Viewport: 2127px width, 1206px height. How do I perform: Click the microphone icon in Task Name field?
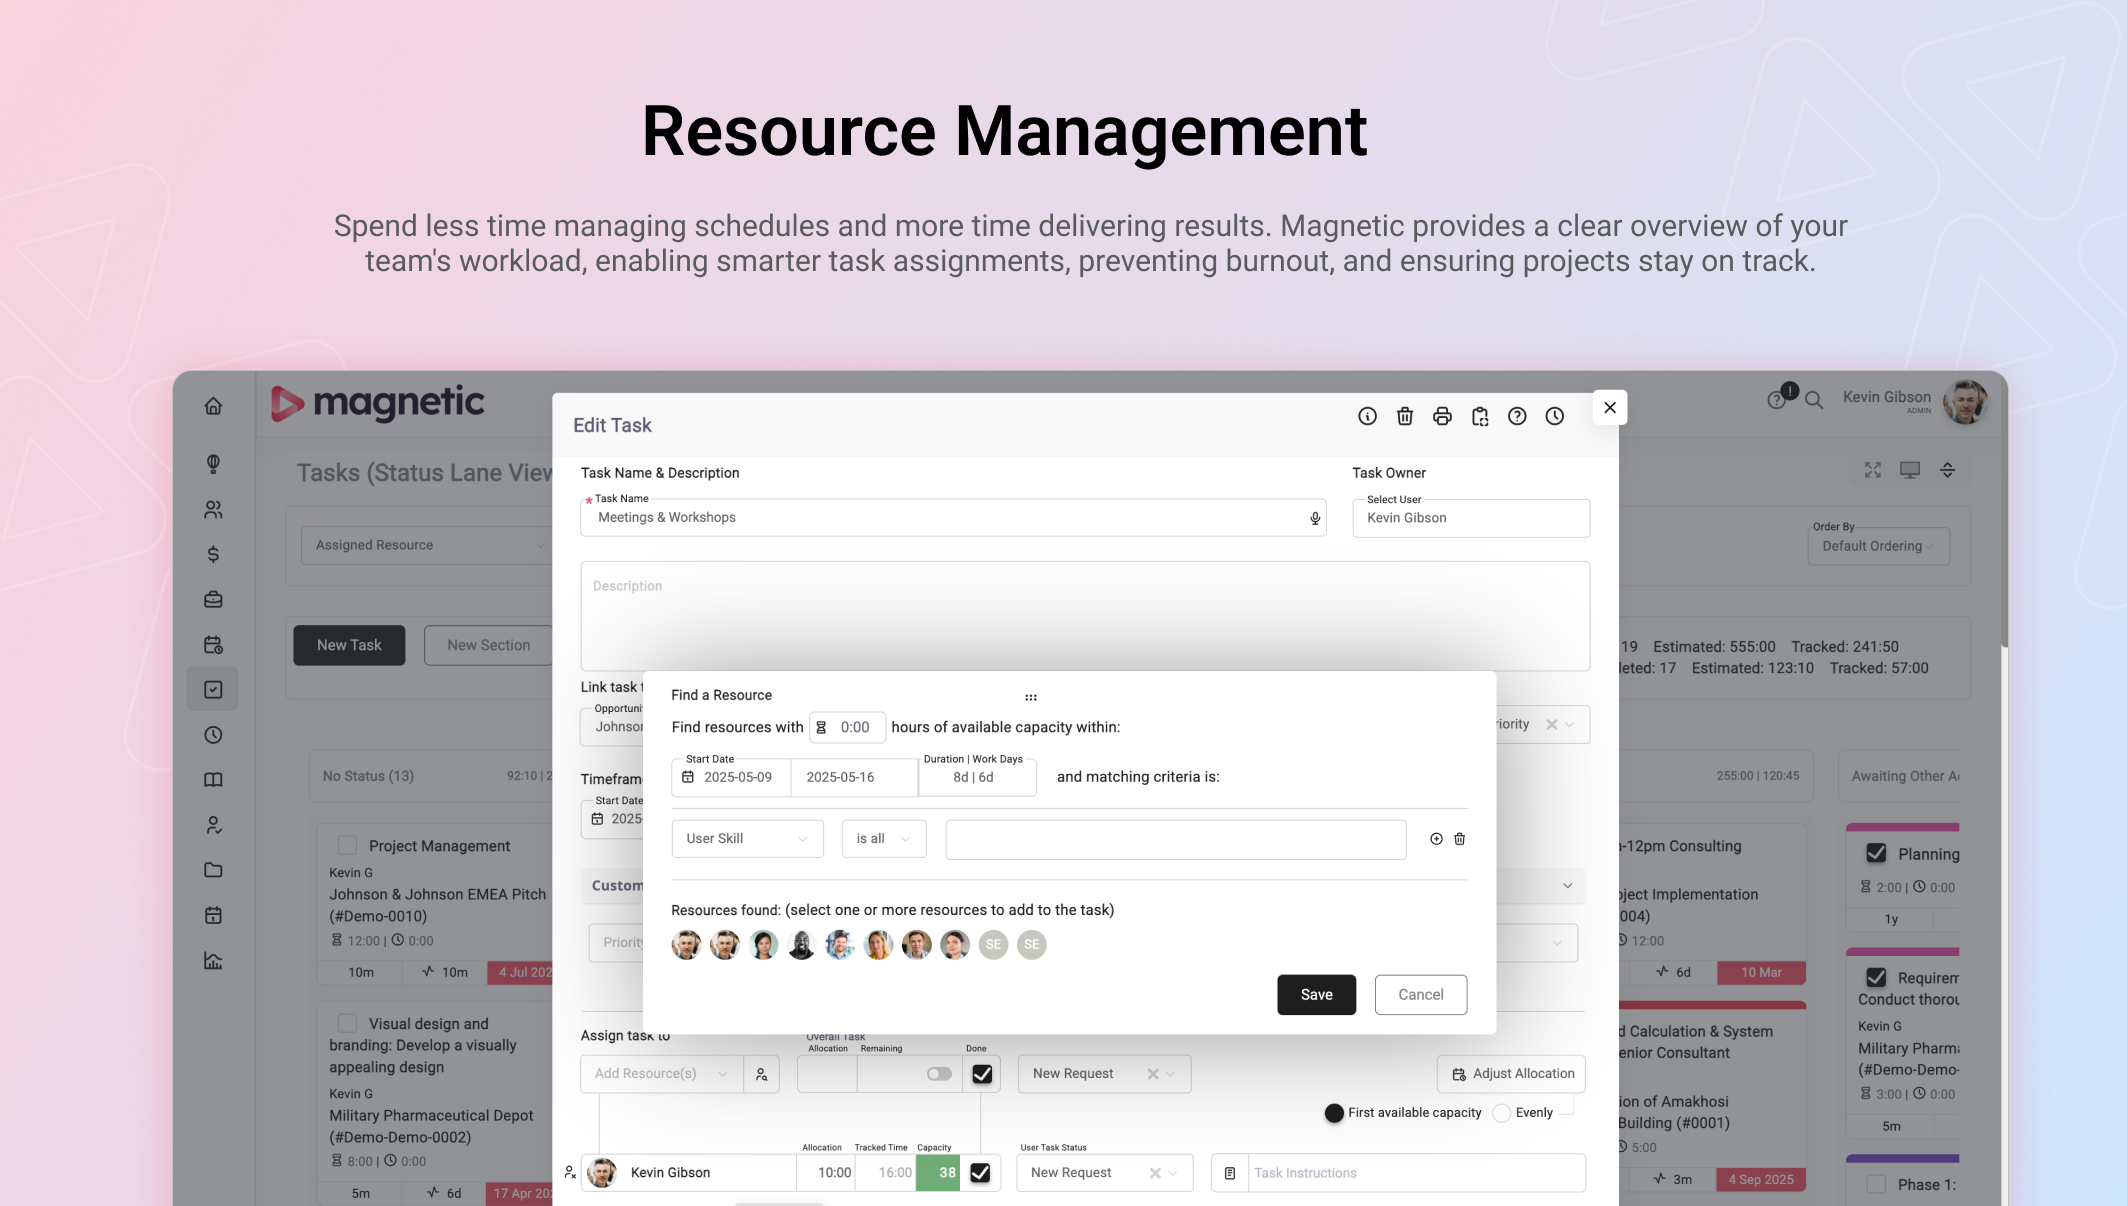point(1315,518)
